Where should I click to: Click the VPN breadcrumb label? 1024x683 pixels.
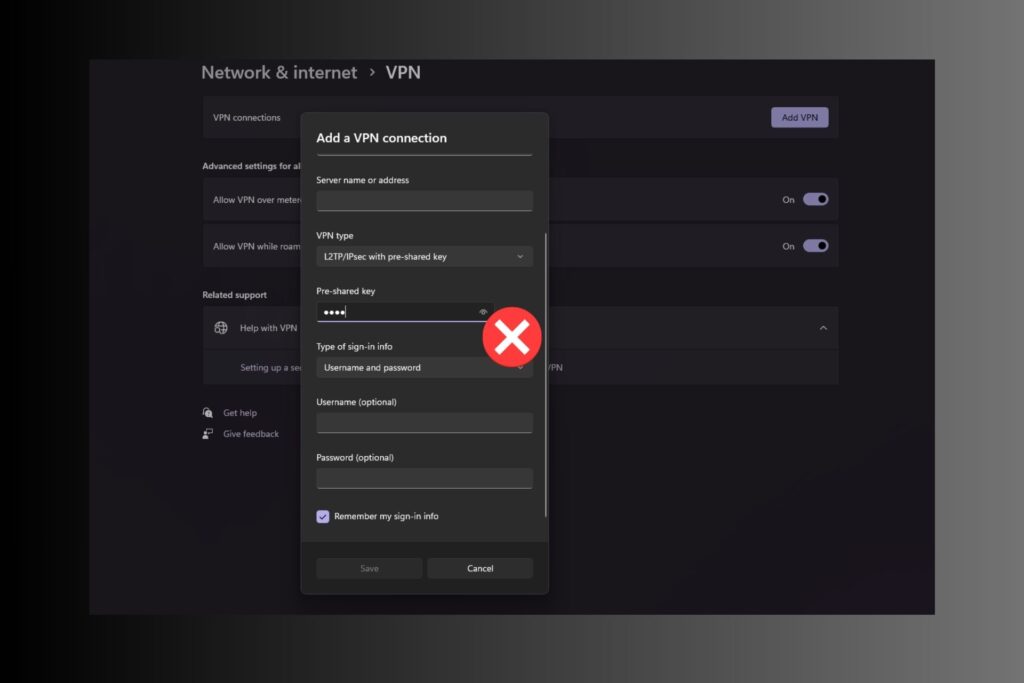(x=404, y=72)
